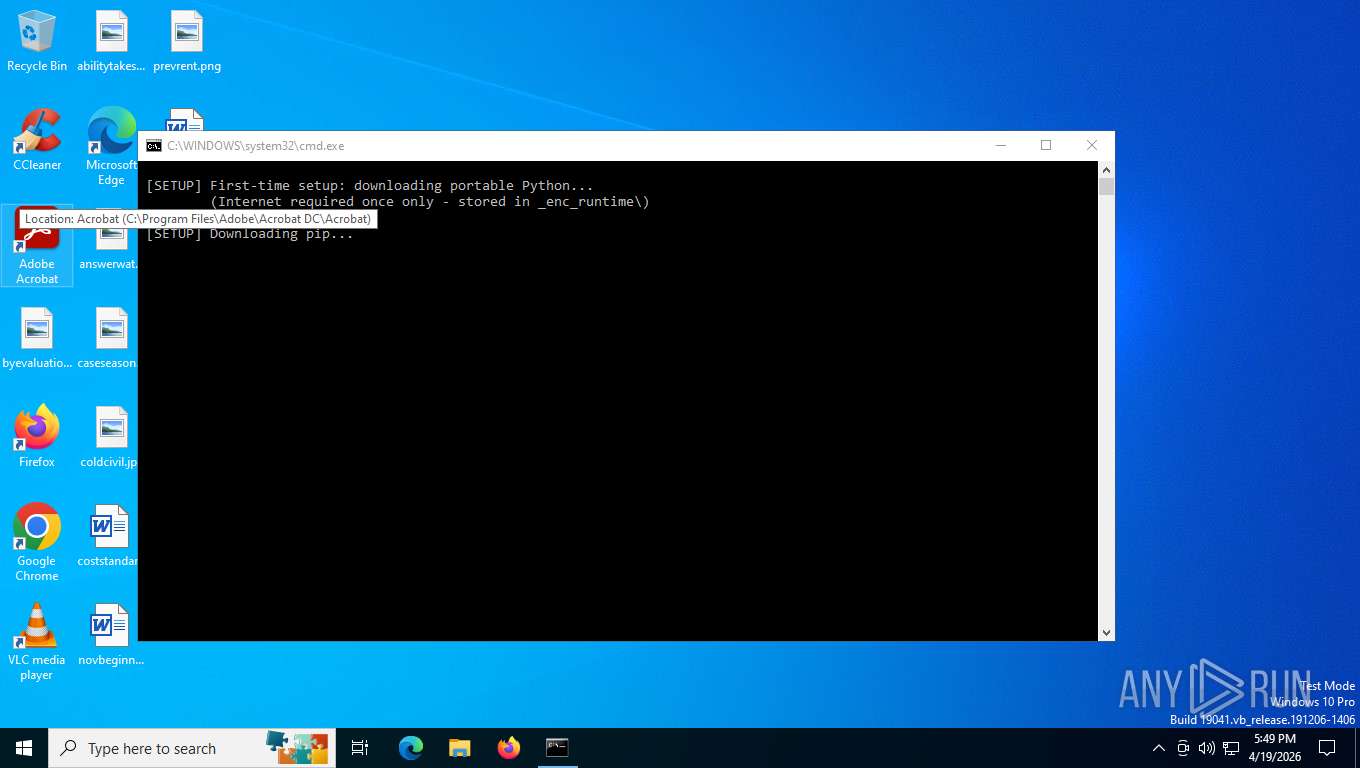Open the Recycle Bin desktop icon

(37, 41)
